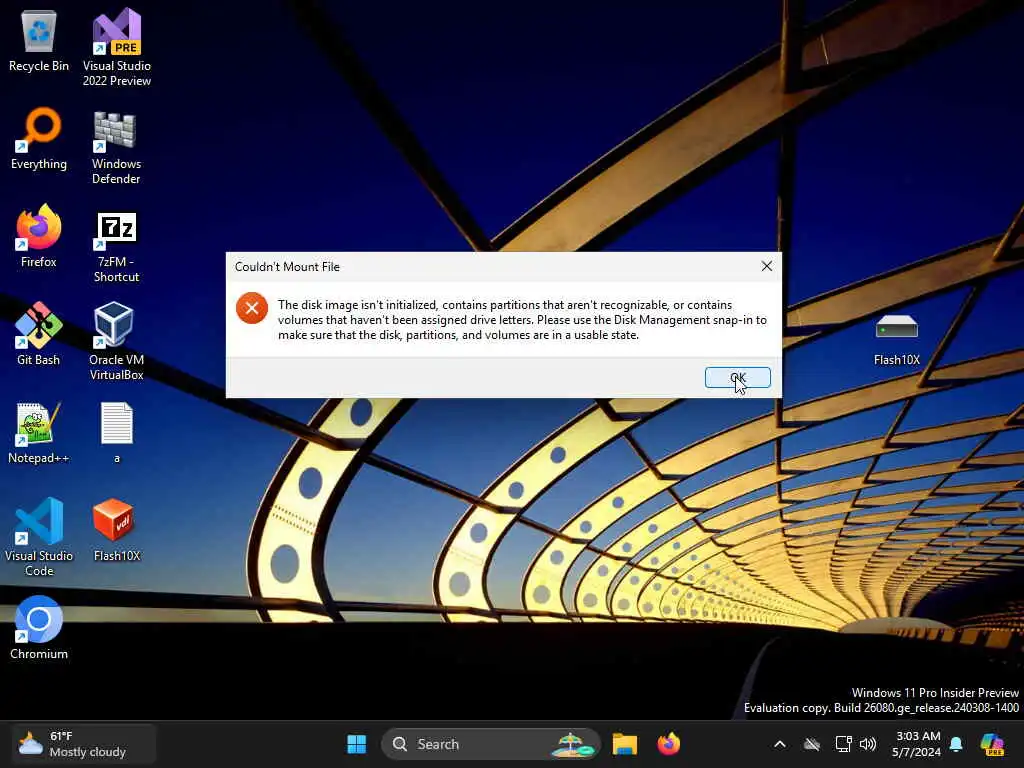Click the taskbar Search box
Screen dimensions: 1024x768
pyautogui.click(x=490, y=744)
